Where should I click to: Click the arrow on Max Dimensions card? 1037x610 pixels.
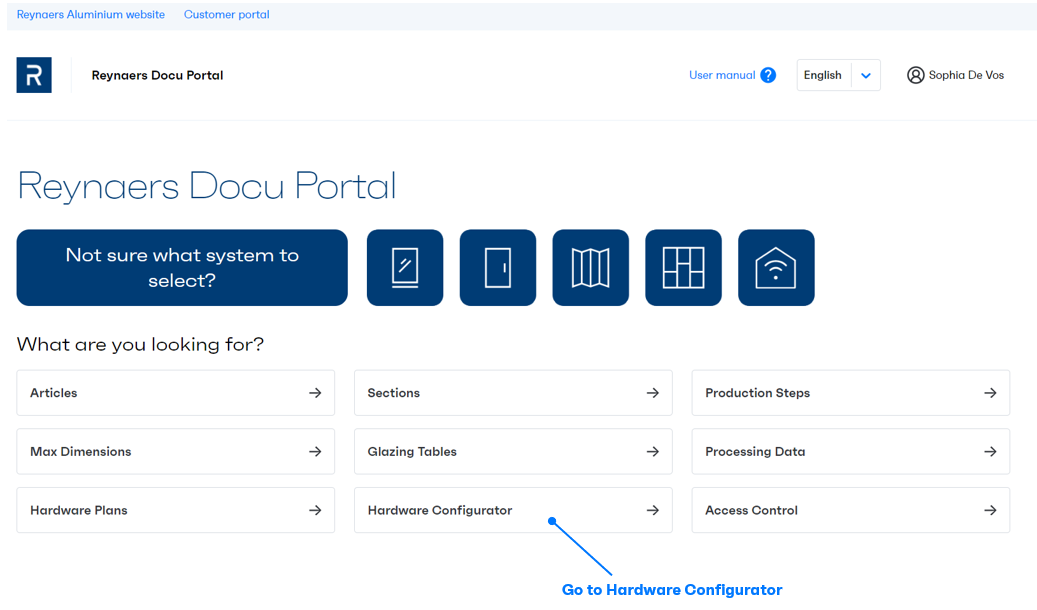pos(315,451)
